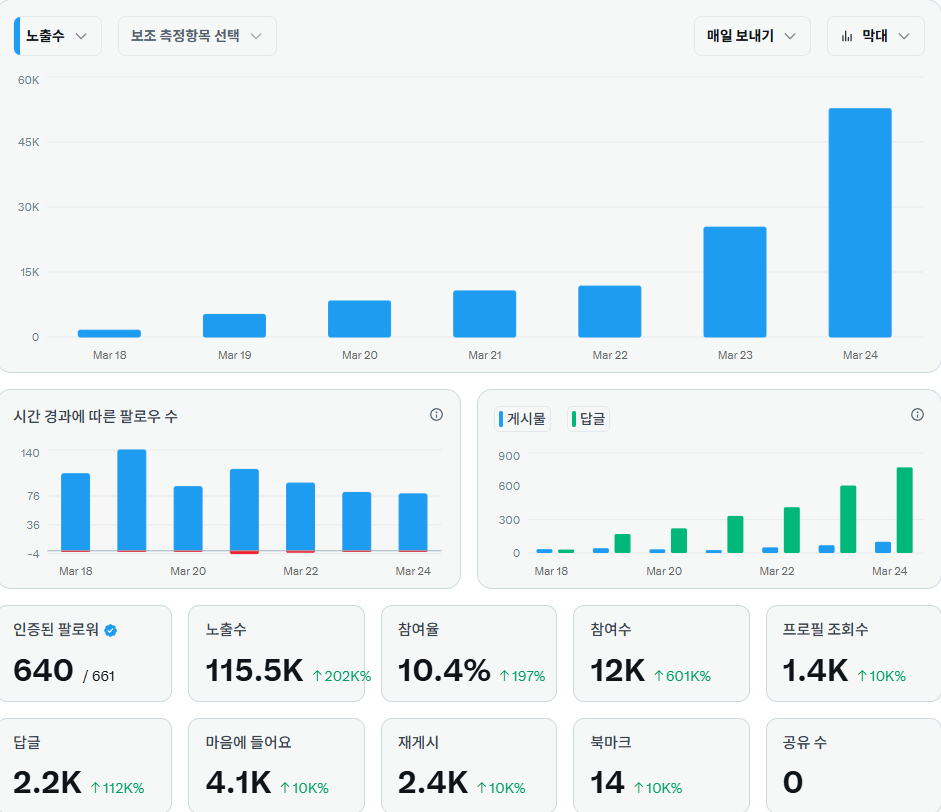
Task: Click the tallest Mar 24 bar in impressions chart
Action: 859,220
